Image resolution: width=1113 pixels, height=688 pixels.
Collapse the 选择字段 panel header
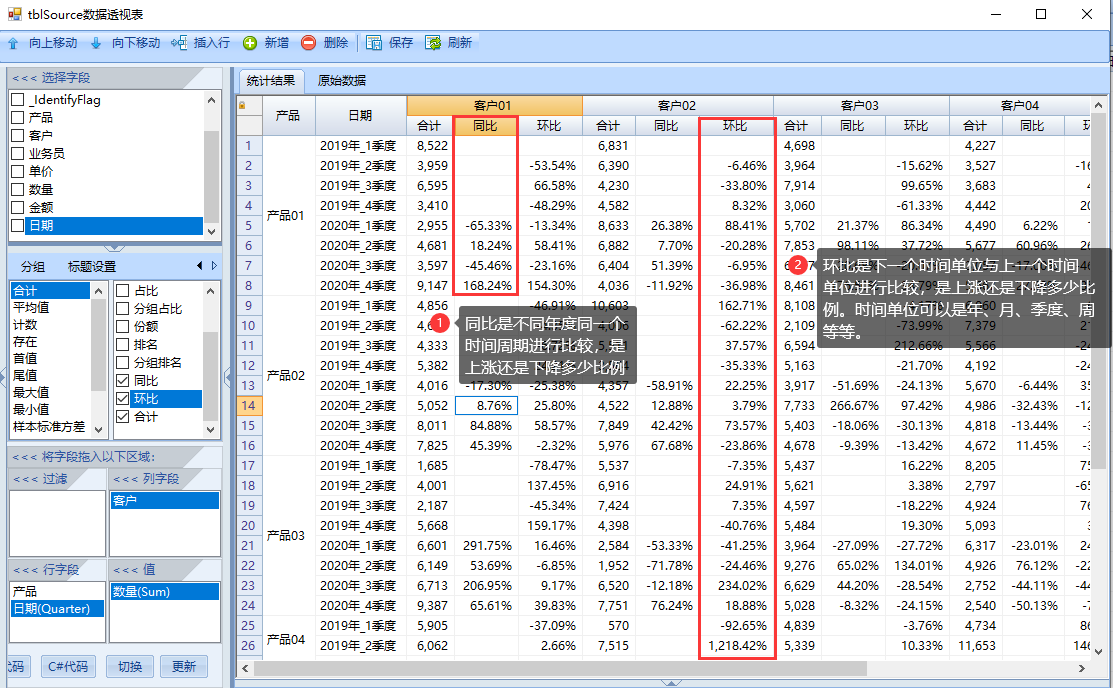pyautogui.click(x=114, y=77)
